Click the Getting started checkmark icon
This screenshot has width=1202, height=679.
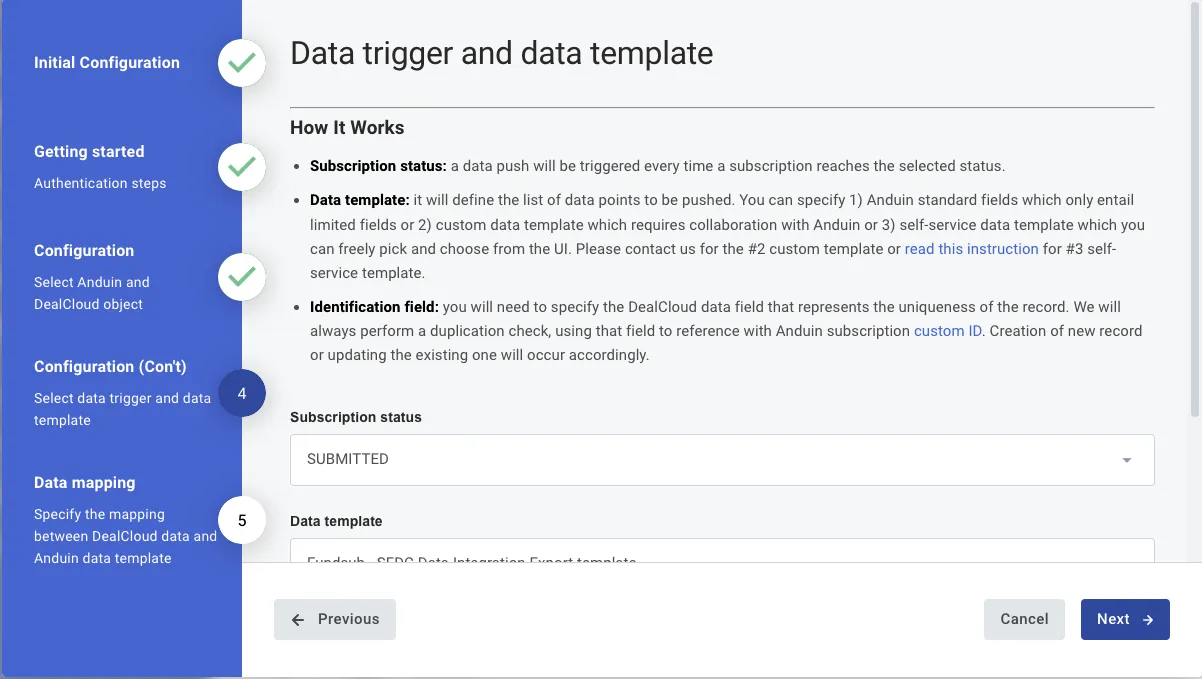click(x=242, y=168)
